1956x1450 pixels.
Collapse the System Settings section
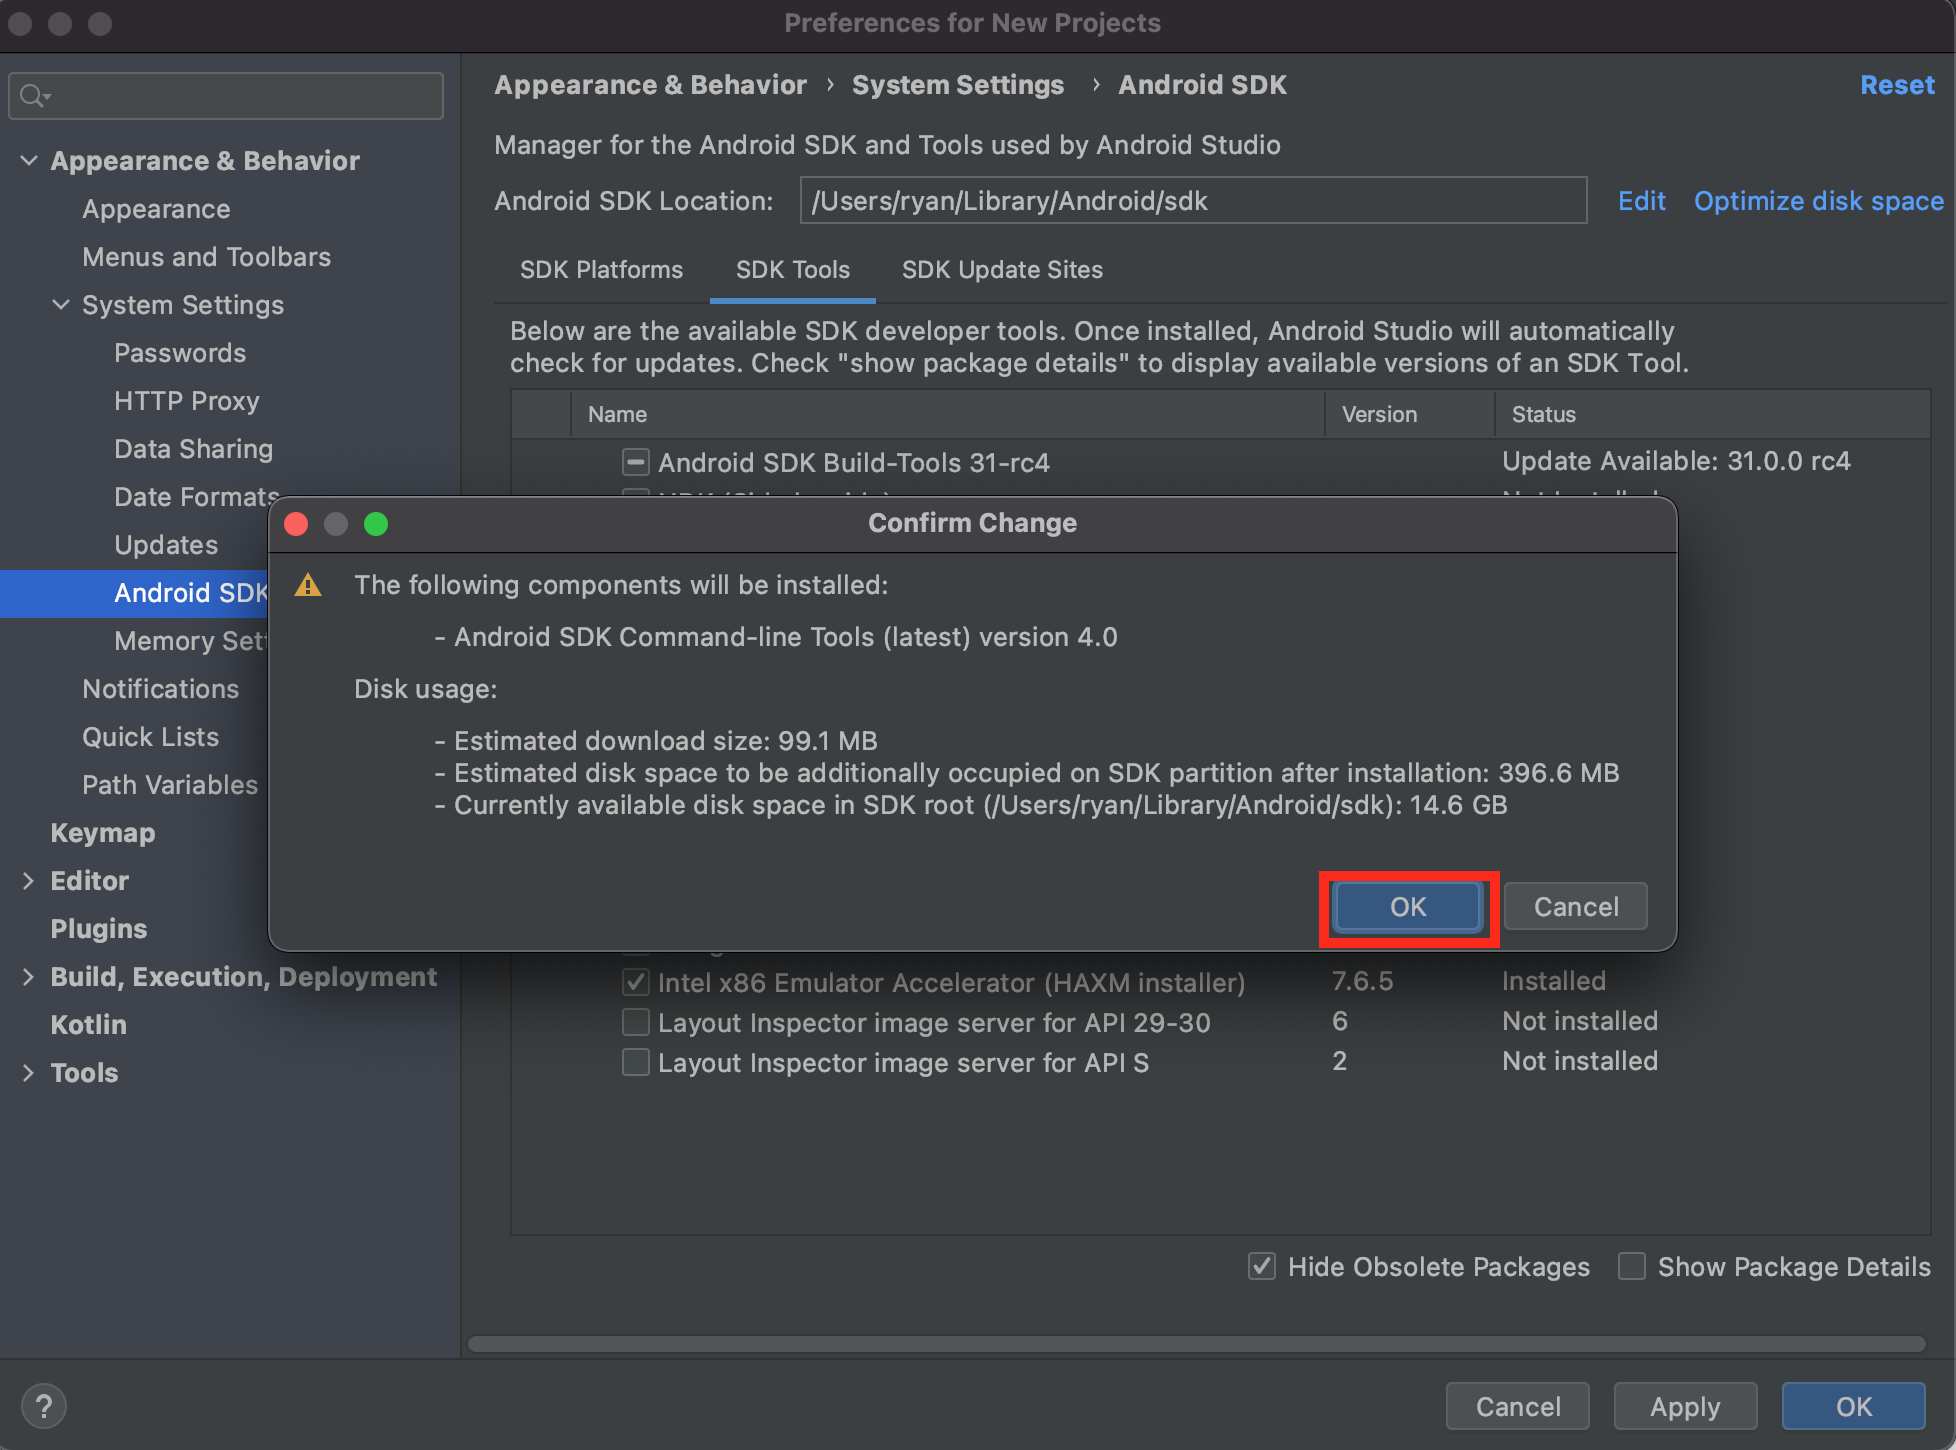click(x=61, y=304)
